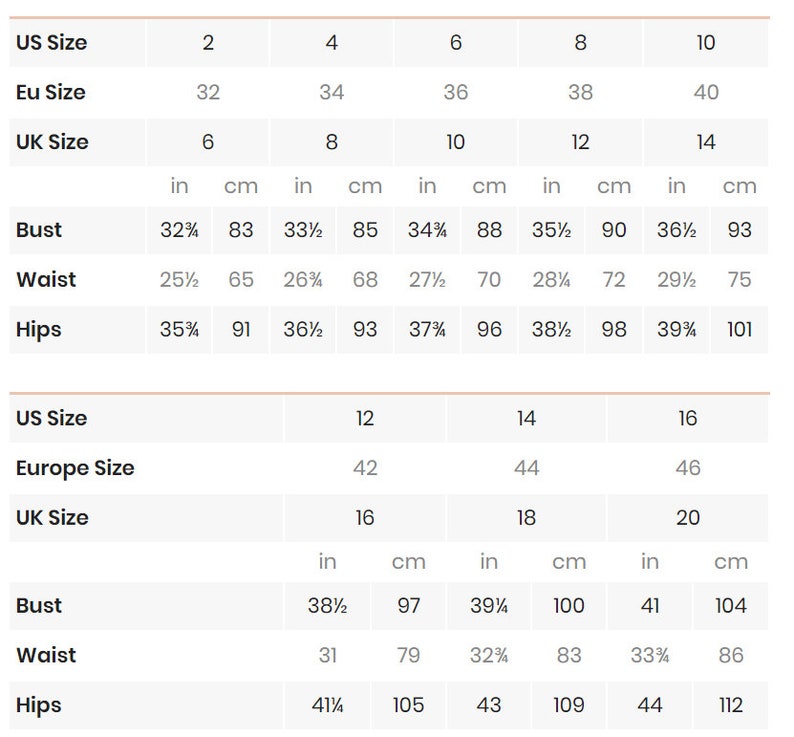Select the 32¾ inch bust value
This screenshot has height=737, width=794.
[179, 230]
